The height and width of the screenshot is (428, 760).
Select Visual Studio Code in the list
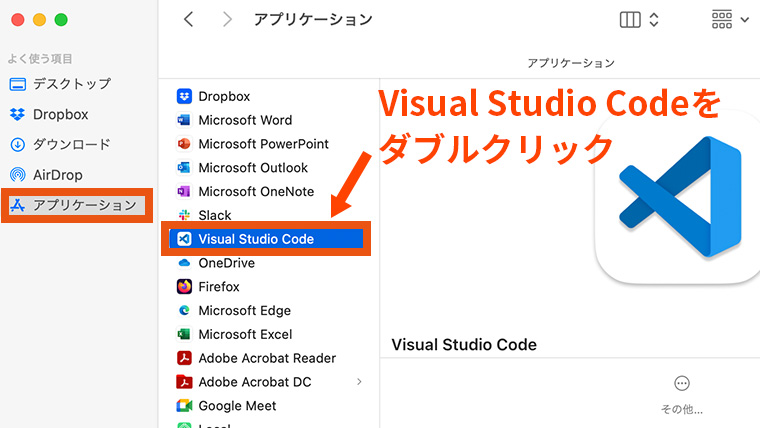point(256,239)
